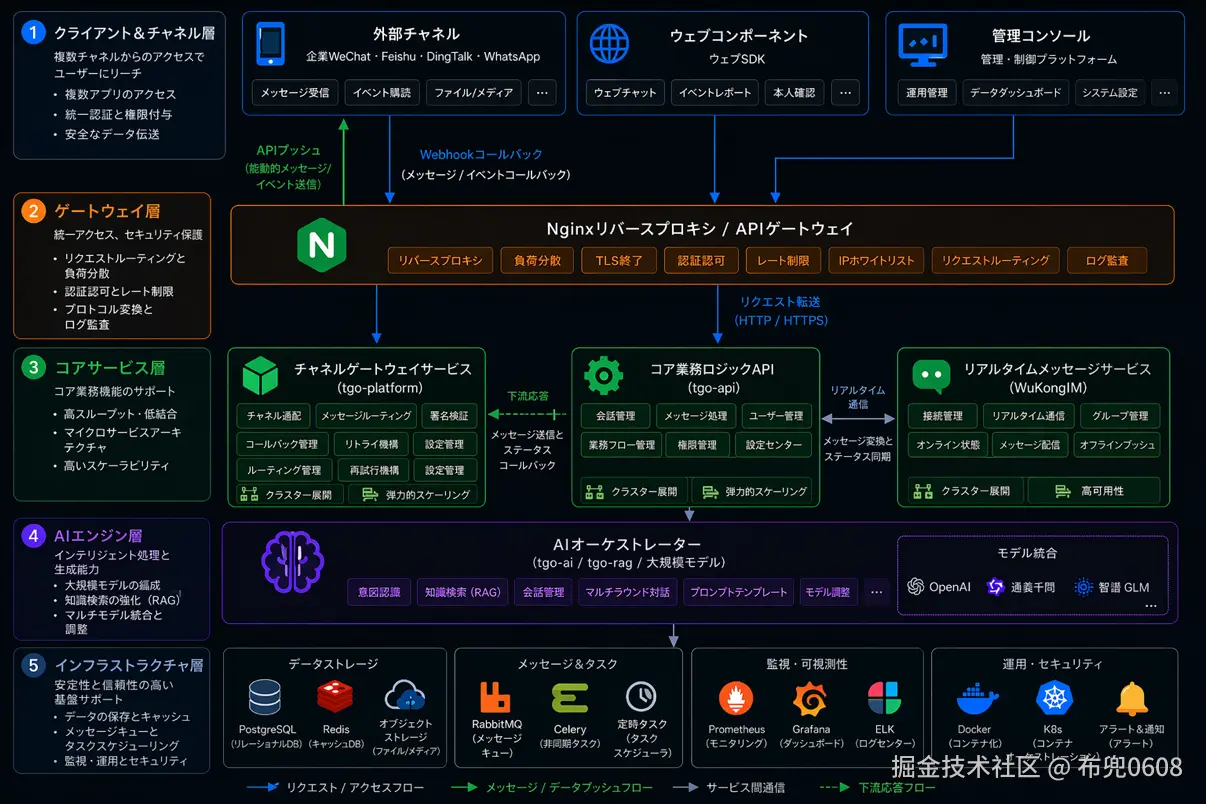Expand the 外部チャネル ellipsis menu
Image resolution: width=1206 pixels, height=804 pixels.
coord(541,92)
